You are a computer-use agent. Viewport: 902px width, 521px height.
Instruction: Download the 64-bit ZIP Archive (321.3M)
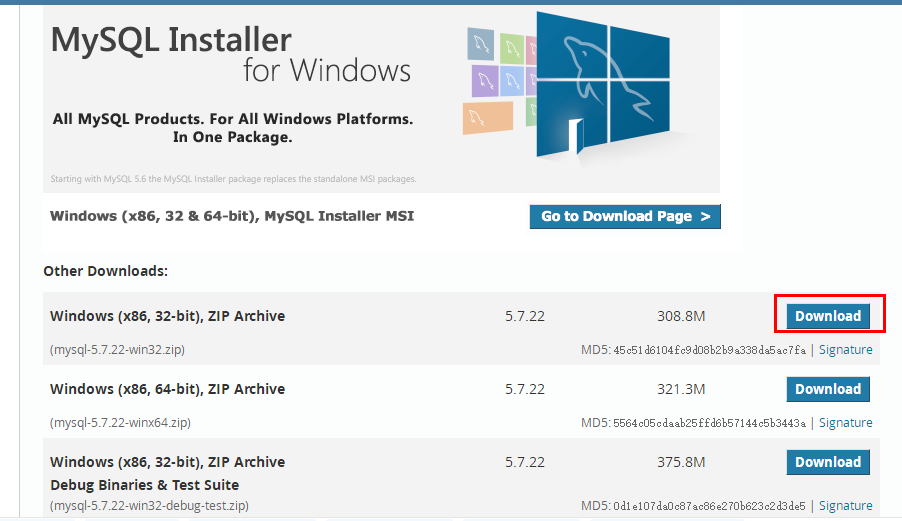(x=827, y=389)
